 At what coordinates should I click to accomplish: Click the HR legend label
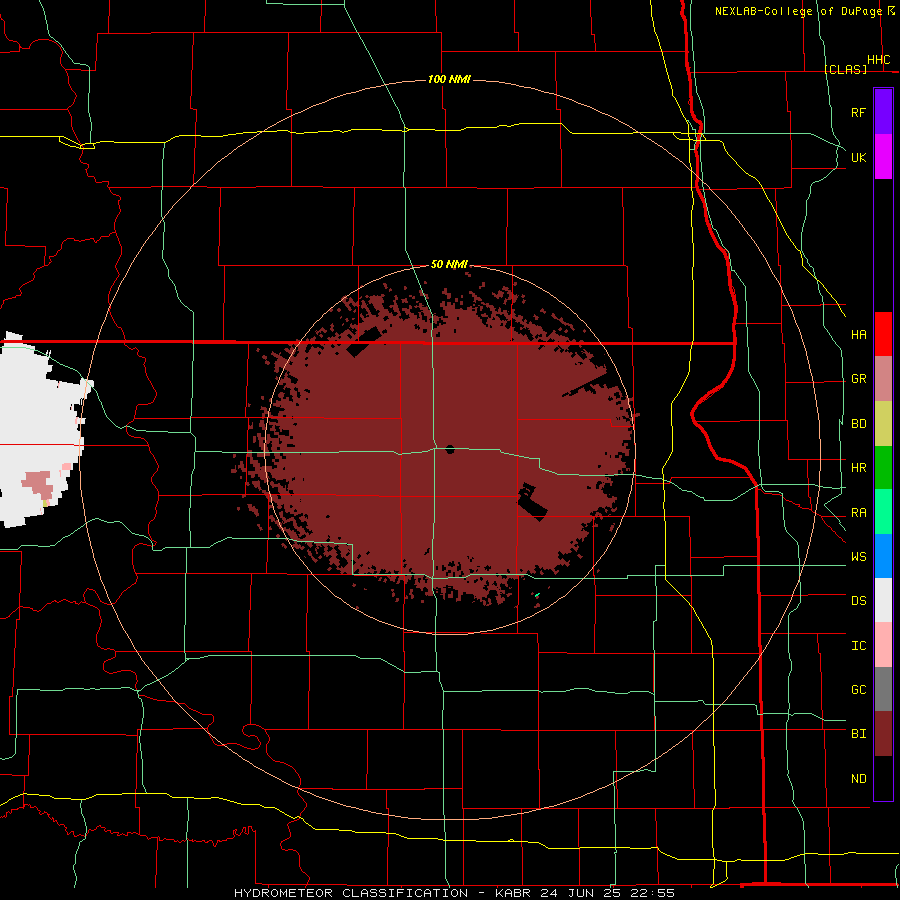pyautogui.click(x=858, y=468)
